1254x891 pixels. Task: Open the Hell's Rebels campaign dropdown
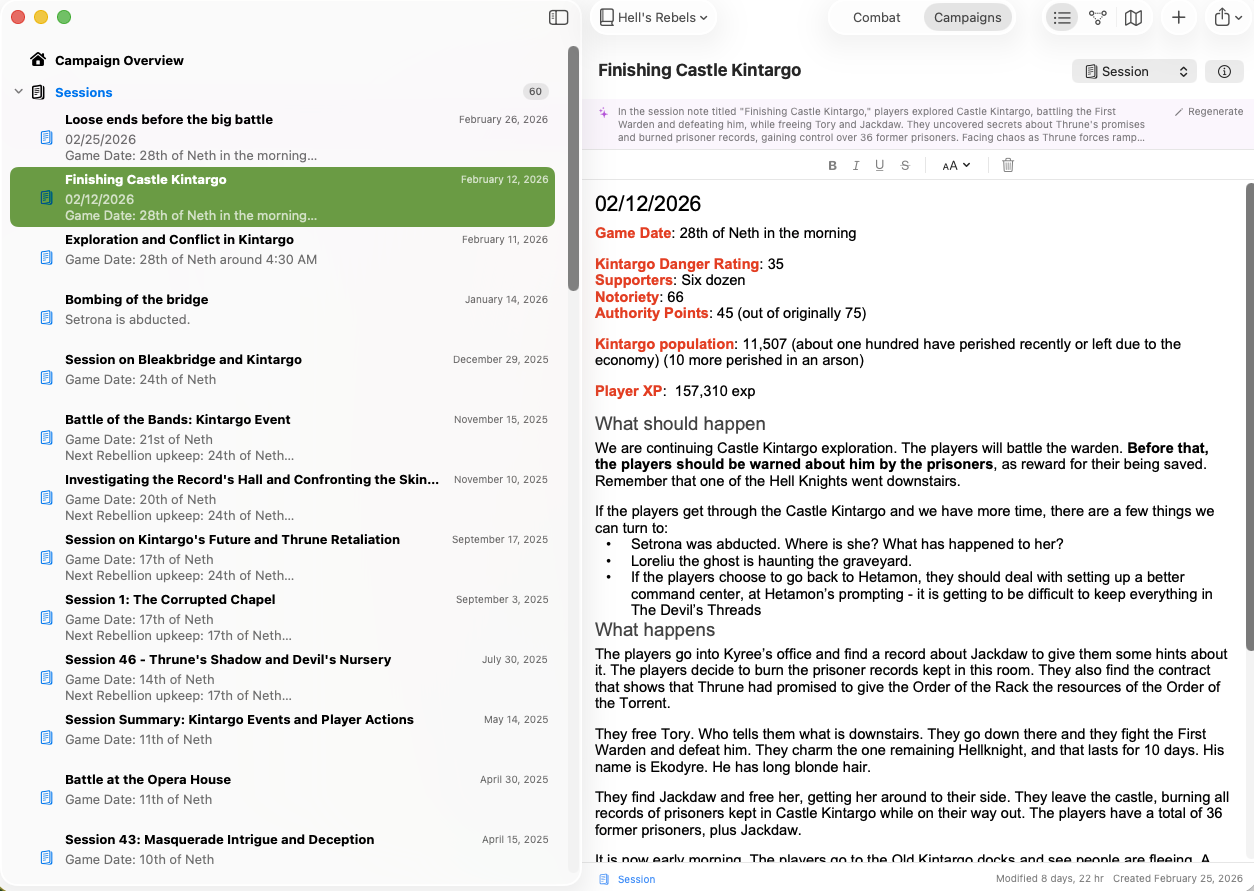[655, 18]
